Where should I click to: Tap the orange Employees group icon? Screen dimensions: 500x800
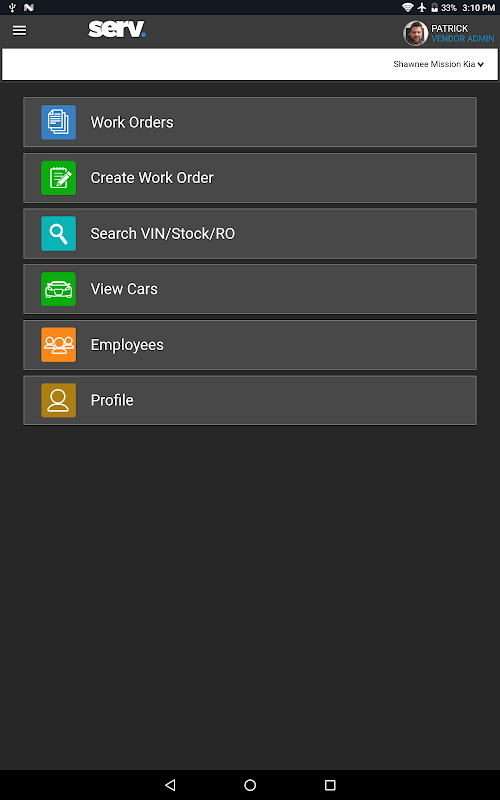[59, 345]
